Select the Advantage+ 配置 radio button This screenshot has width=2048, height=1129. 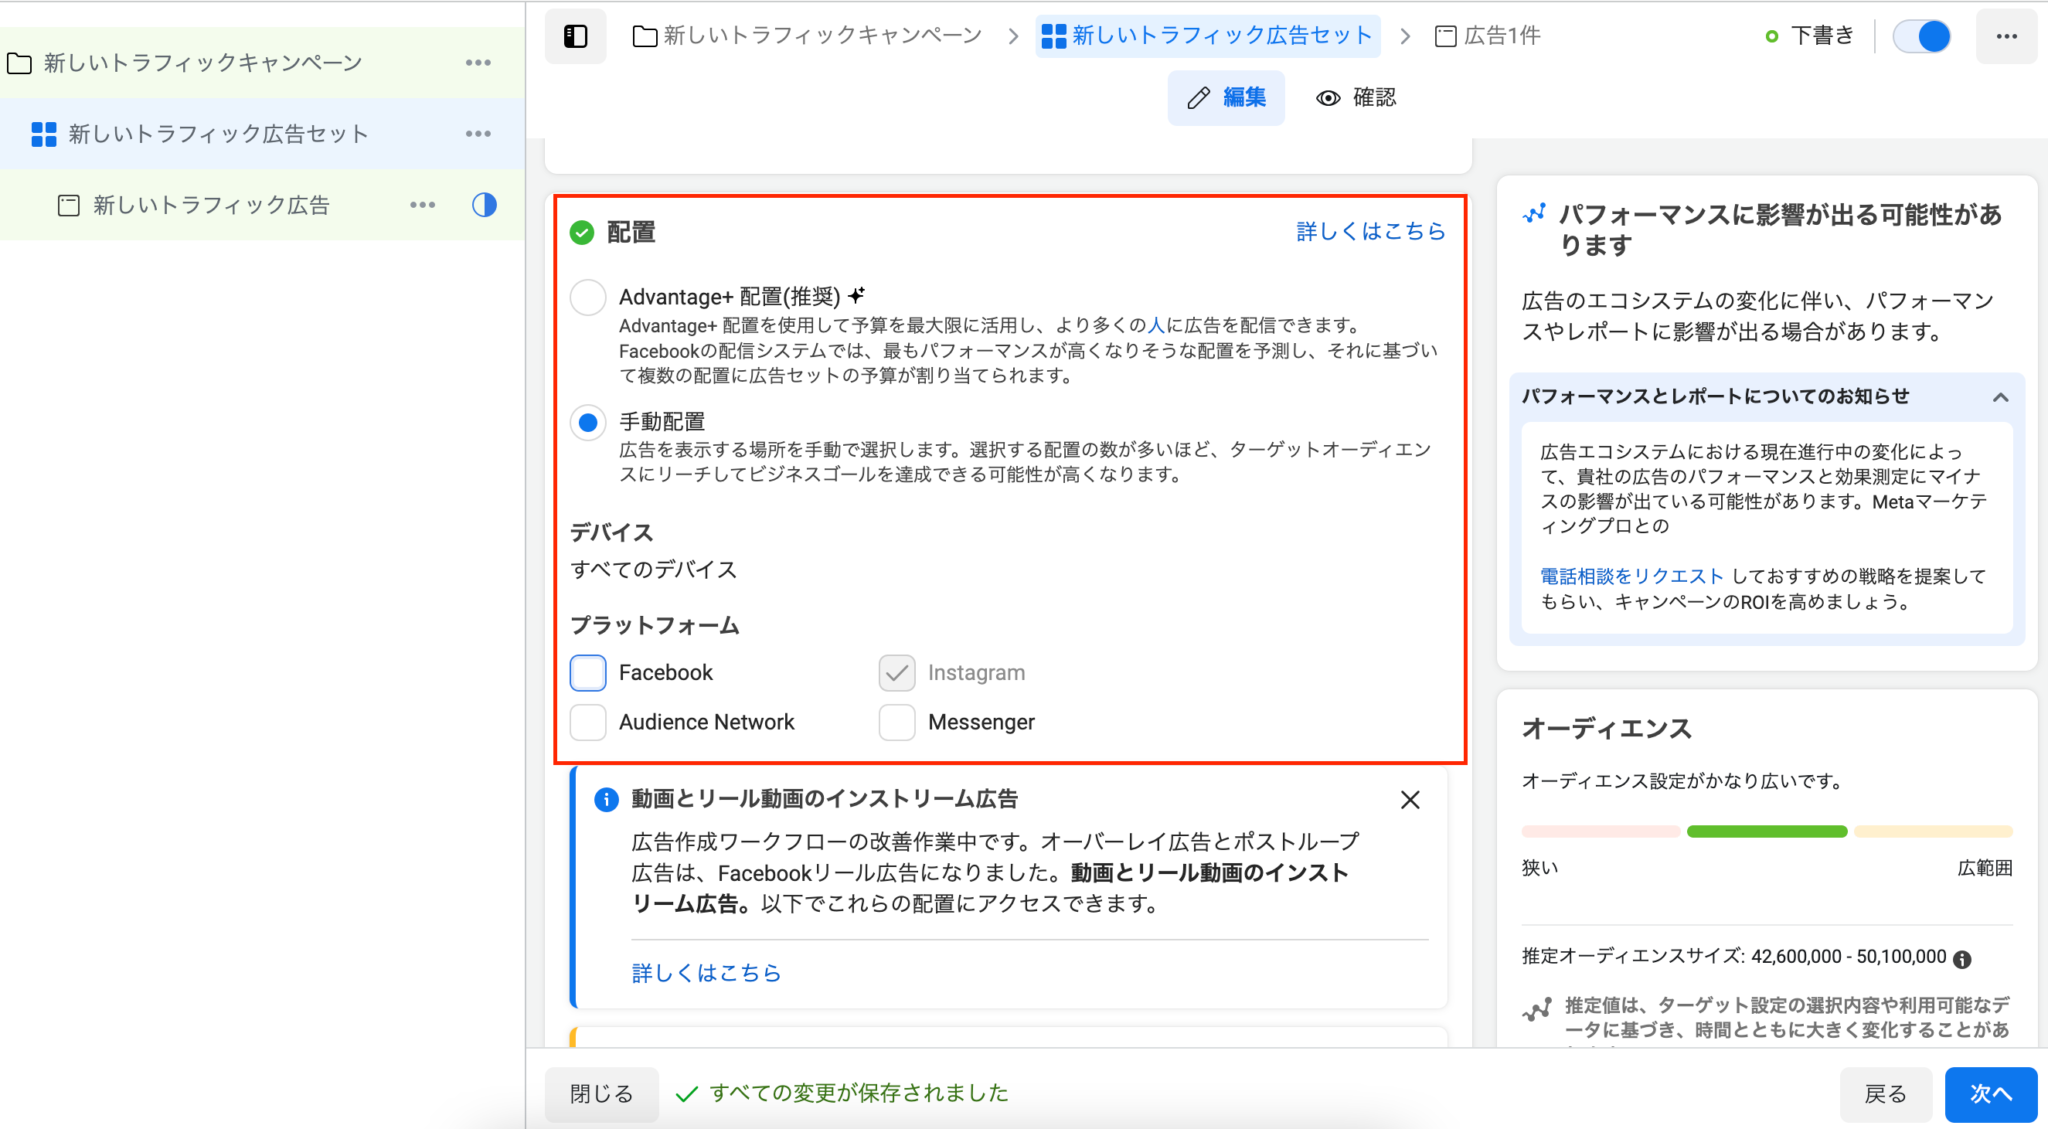pyautogui.click(x=588, y=297)
